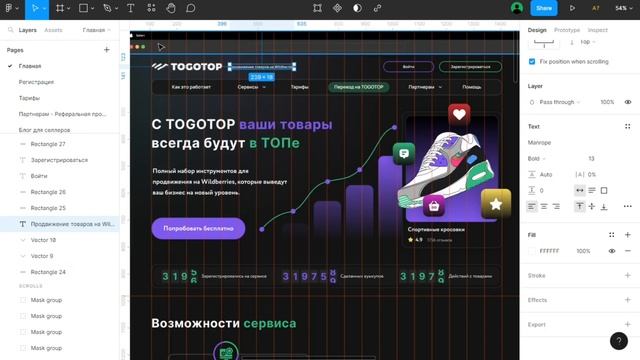Present prototype with play icon

pos(572,8)
